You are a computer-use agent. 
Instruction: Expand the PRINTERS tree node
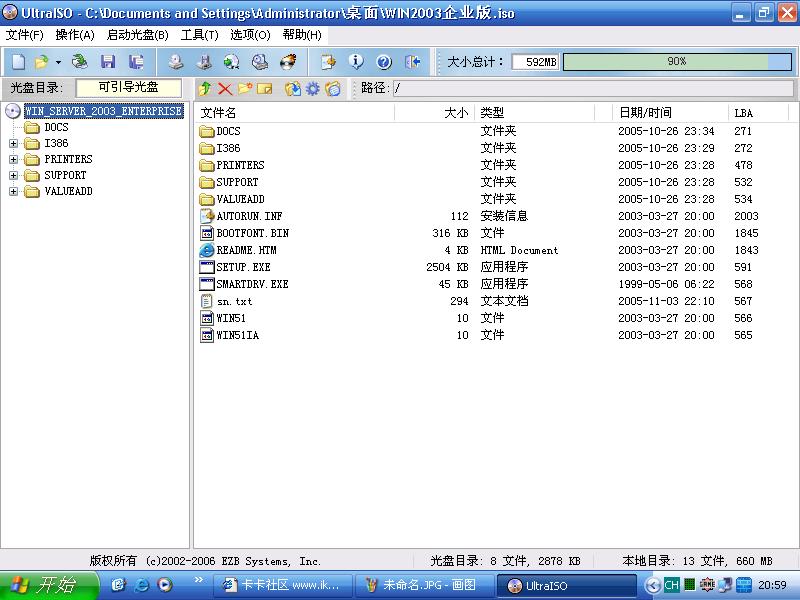13,160
